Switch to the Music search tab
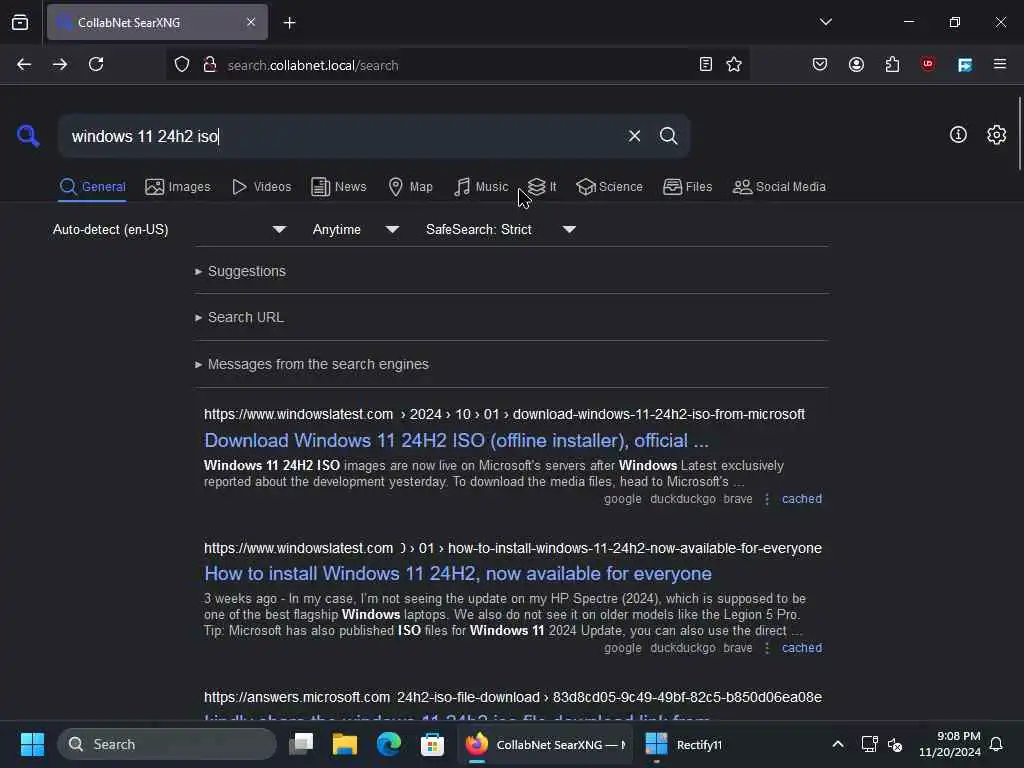 coord(481,187)
